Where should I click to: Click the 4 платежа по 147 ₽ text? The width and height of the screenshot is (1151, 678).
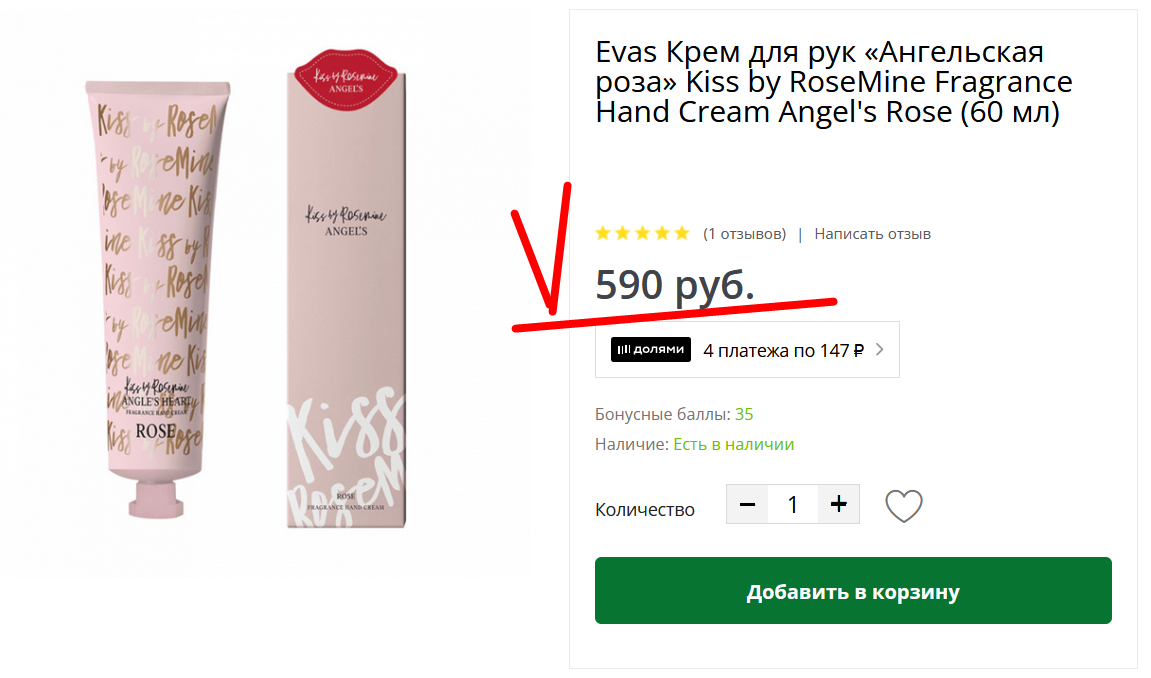point(783,351)
